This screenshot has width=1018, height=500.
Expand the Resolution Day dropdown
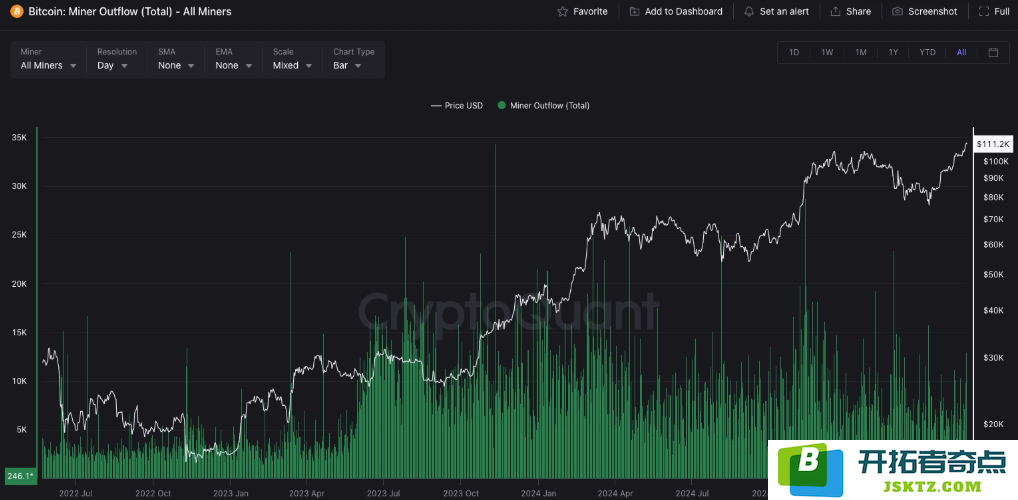click(117, 59)
